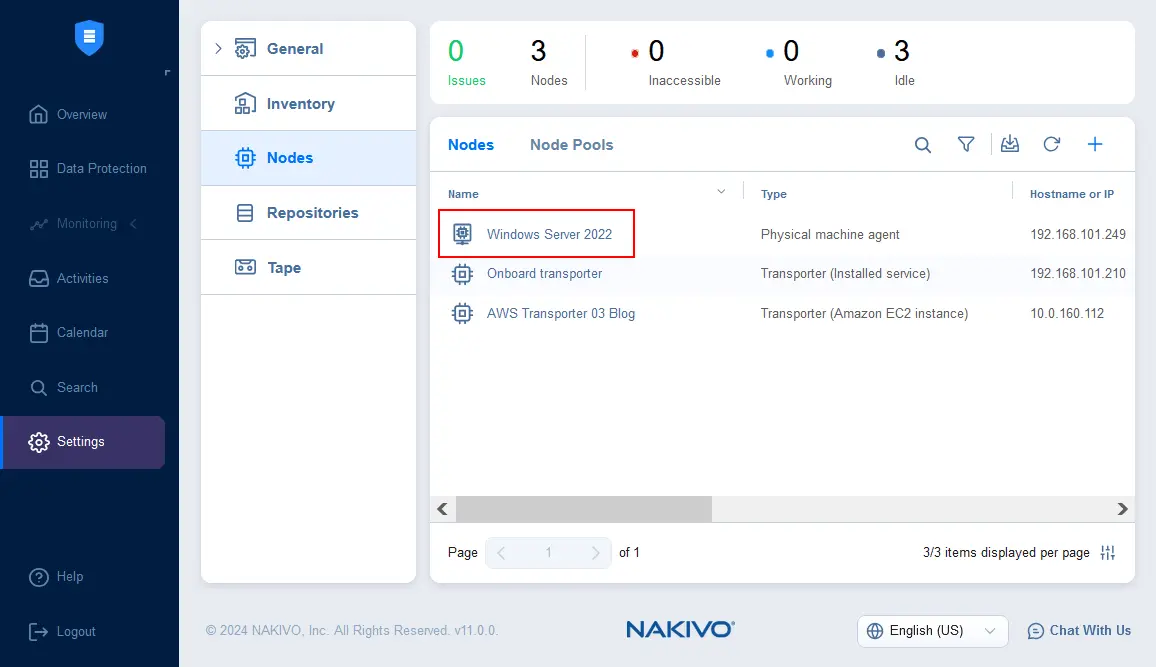1156x667 pixels.
Task: Switch to the Nodes tab
Action: pos(471,145)
